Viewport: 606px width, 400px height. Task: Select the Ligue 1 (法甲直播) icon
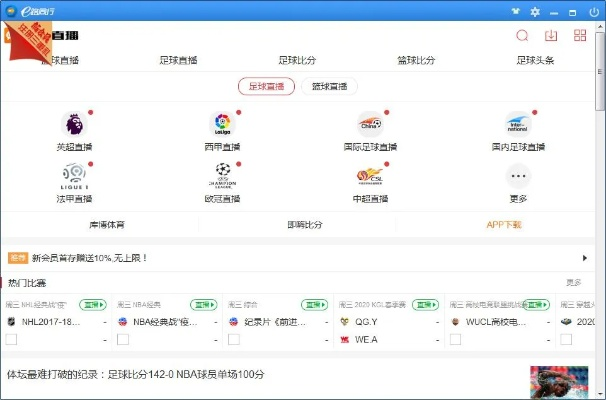click(74, 176)
